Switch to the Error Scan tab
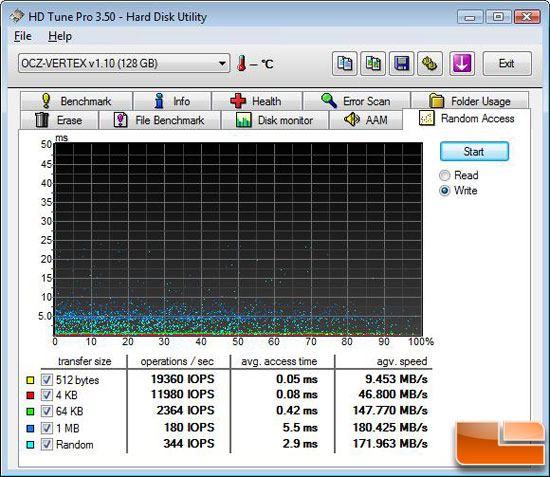This screenshot has height=477, width=550. (356, 101)
